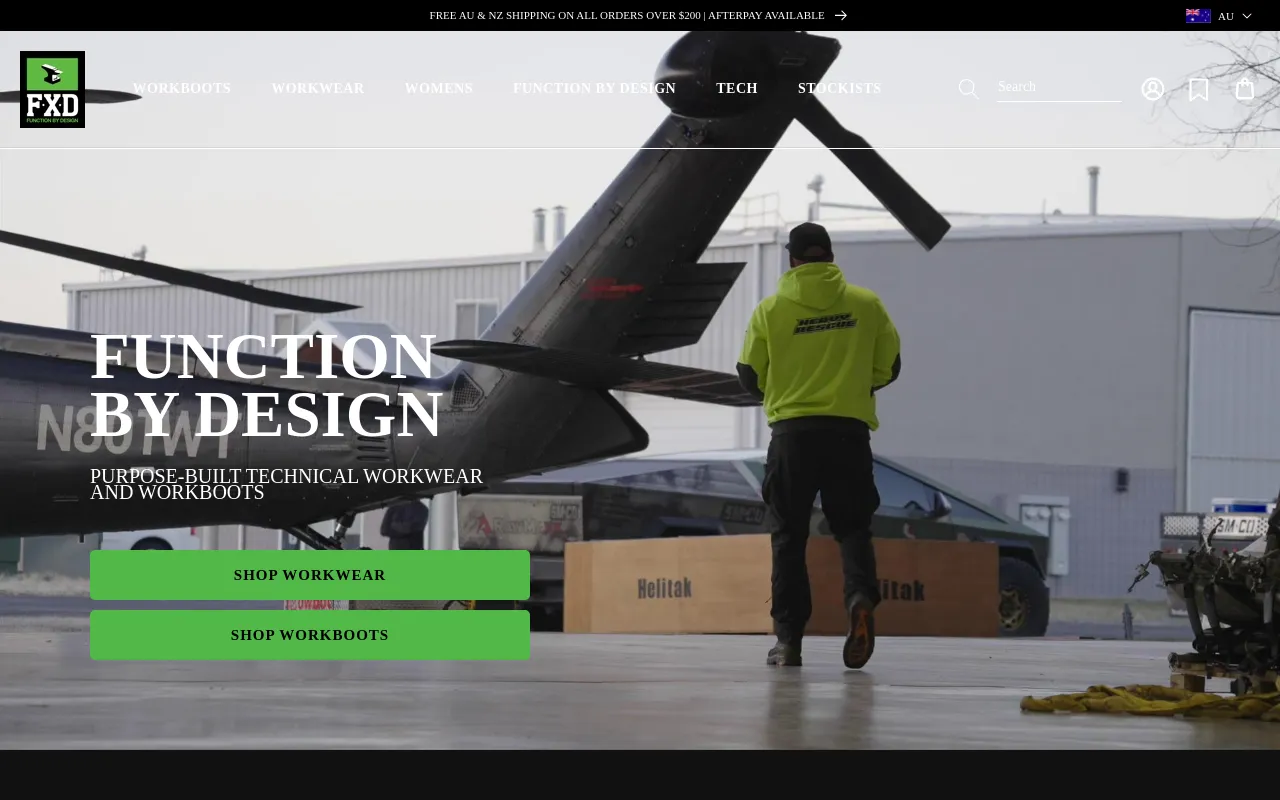This screenshot has height=800, width=1280.
Task: Click the FUNCTION BY DESIGN hero heading
Action: [267, 385]
